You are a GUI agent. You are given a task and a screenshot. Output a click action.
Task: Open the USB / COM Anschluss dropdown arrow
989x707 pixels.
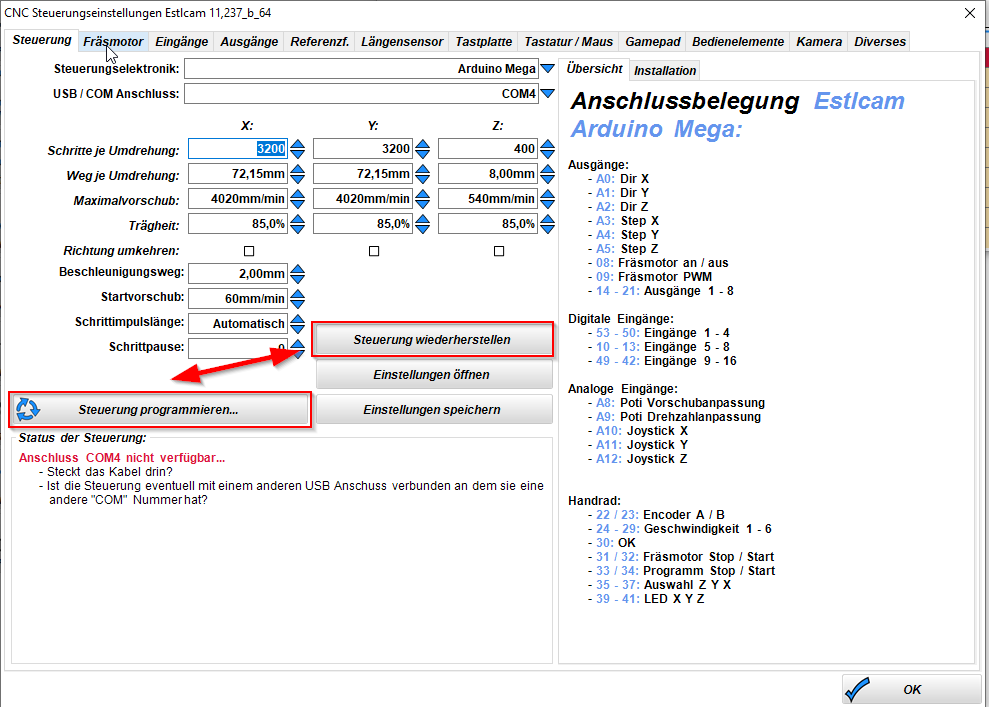pyautogui.click(x=547, y=93)
